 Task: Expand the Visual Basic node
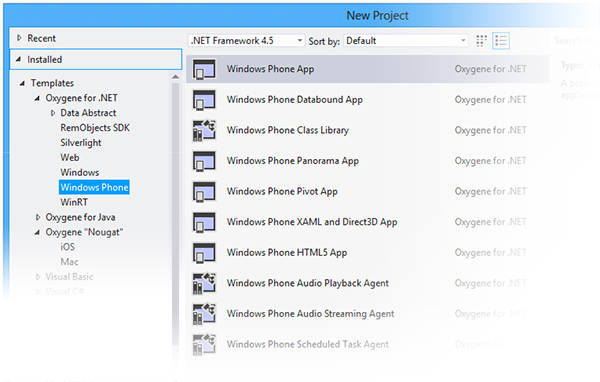[38, 277]
